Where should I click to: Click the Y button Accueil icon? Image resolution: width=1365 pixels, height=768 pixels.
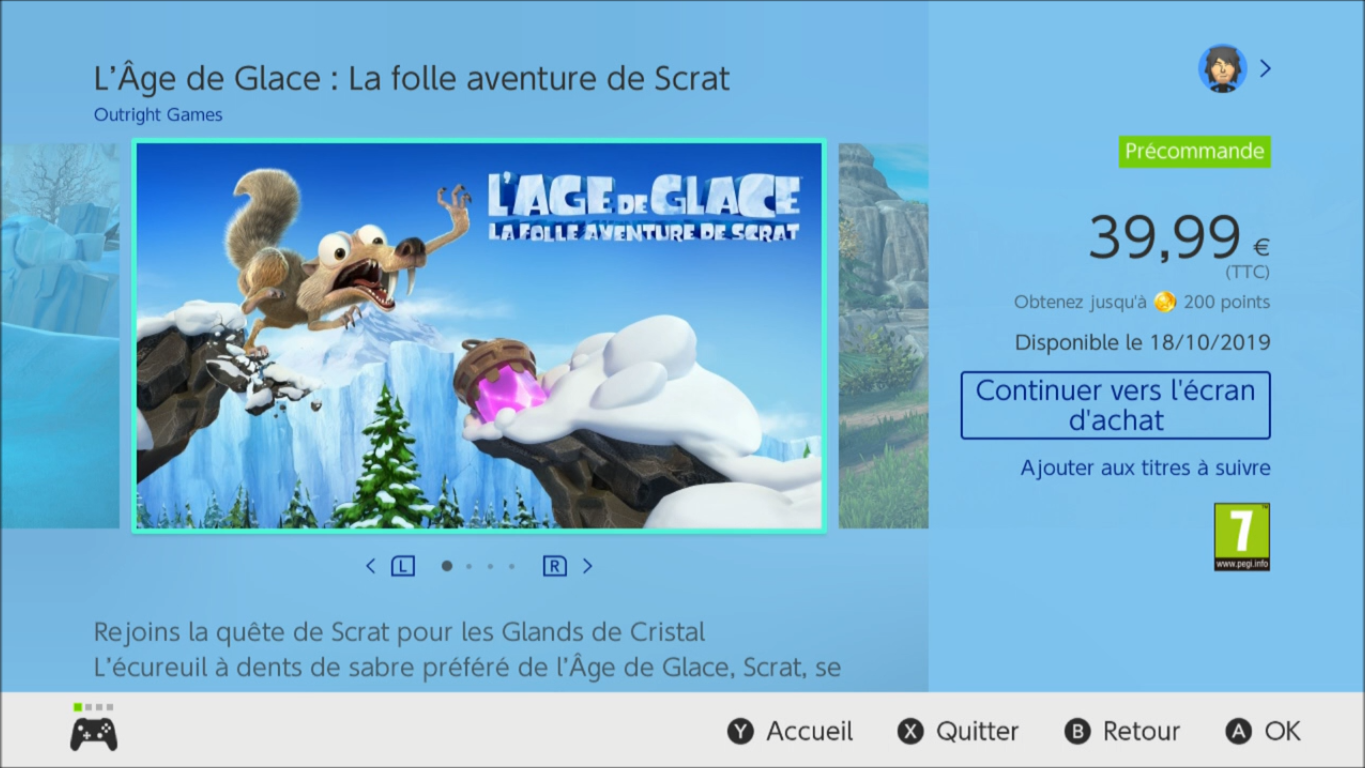click(x=740, y=732)
